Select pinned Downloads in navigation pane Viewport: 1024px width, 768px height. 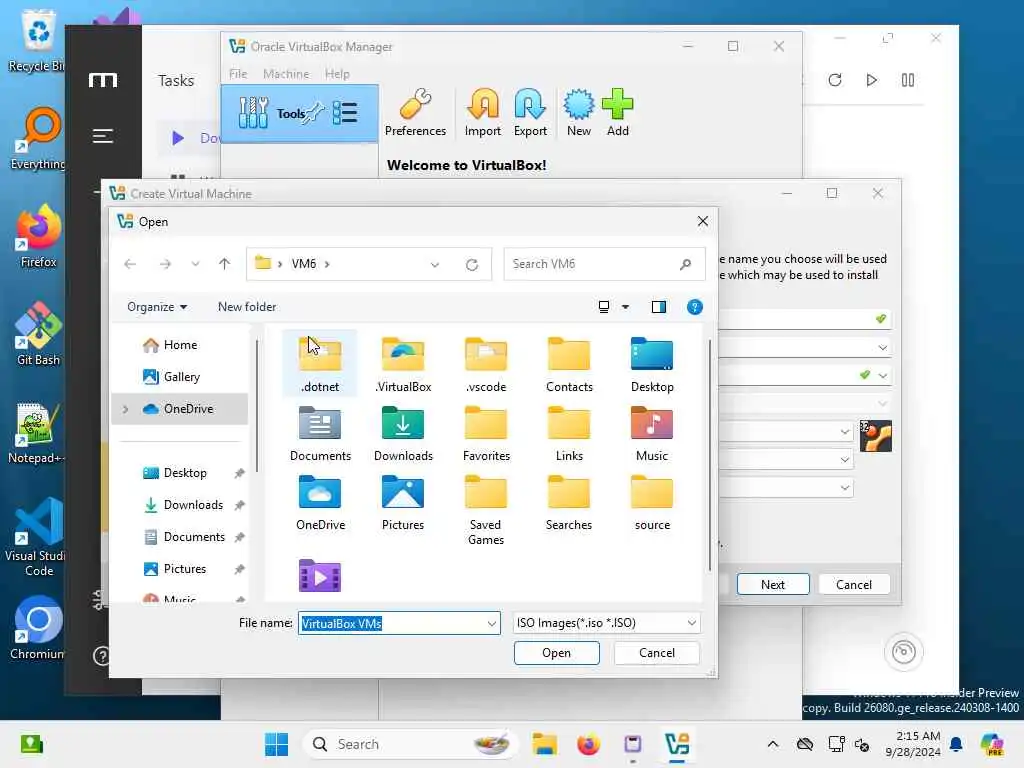pyautogui.click(x=180, y=505)
